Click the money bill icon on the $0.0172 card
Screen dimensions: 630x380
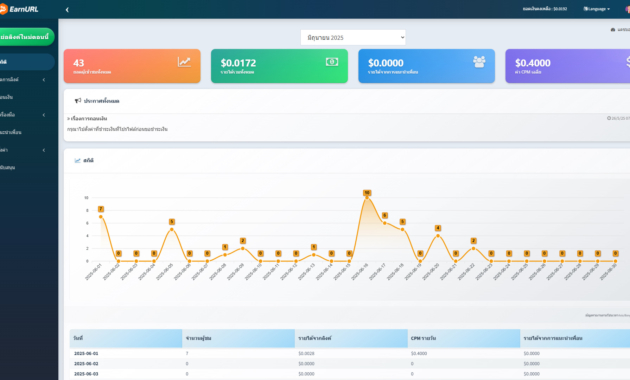click(332, 62)
